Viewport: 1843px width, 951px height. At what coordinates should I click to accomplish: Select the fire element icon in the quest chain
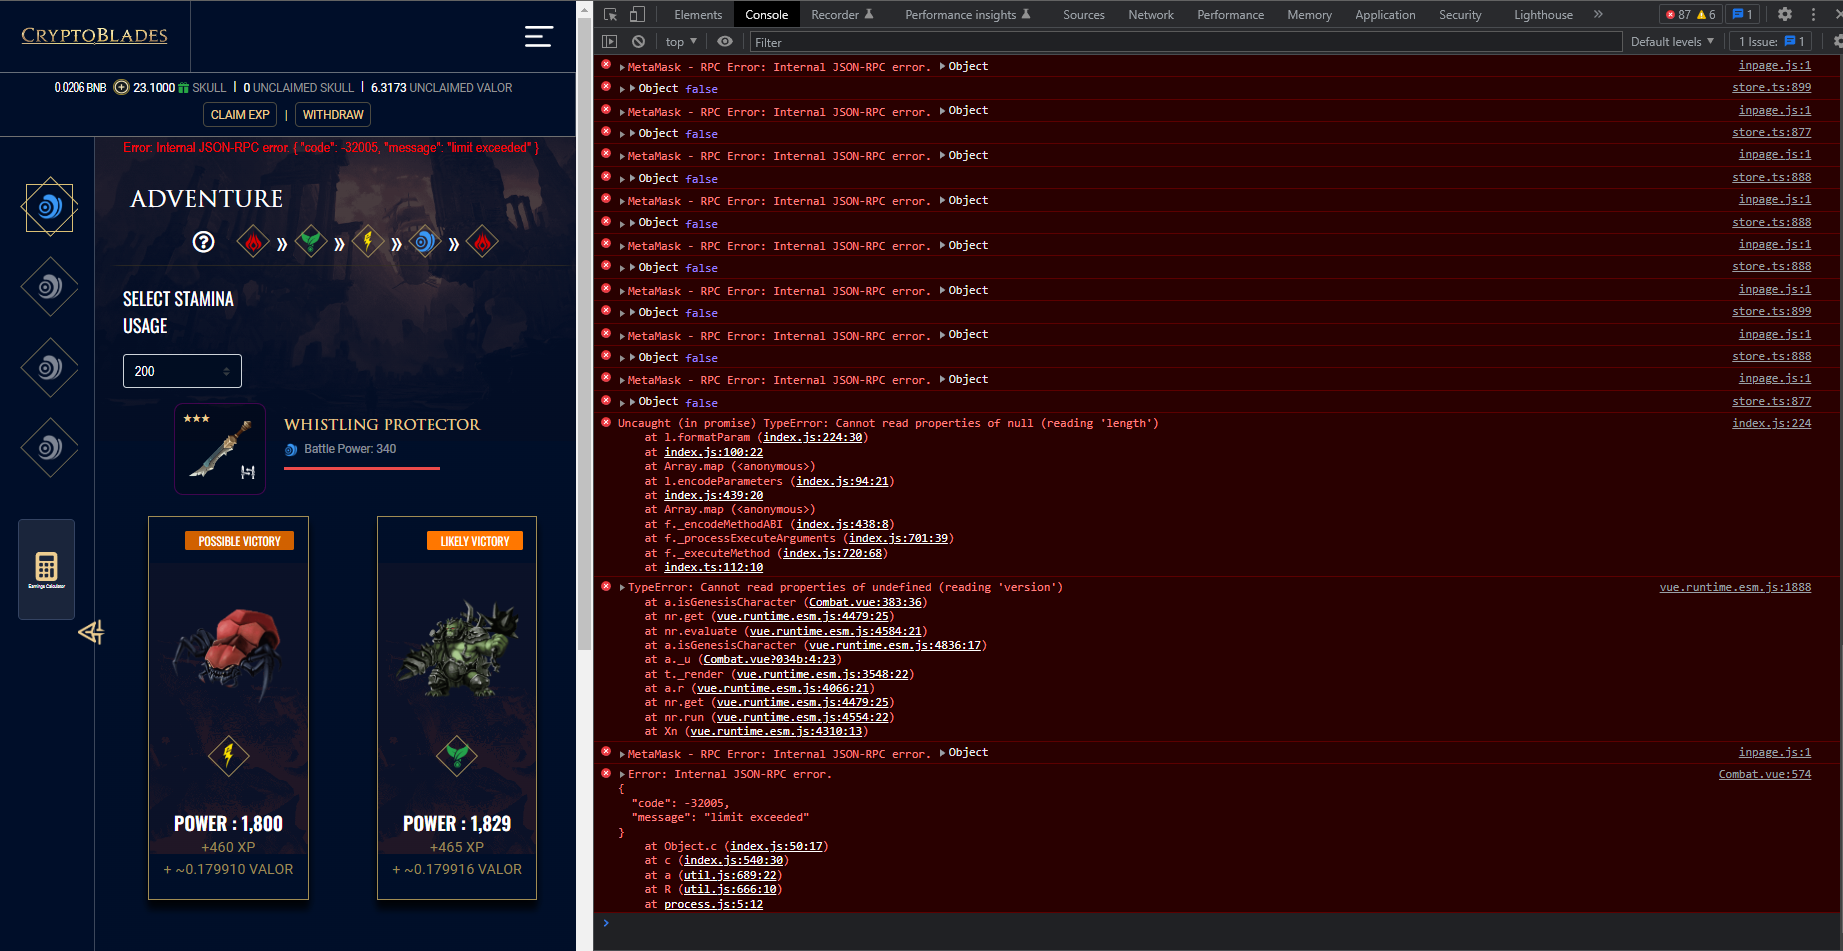253,241
